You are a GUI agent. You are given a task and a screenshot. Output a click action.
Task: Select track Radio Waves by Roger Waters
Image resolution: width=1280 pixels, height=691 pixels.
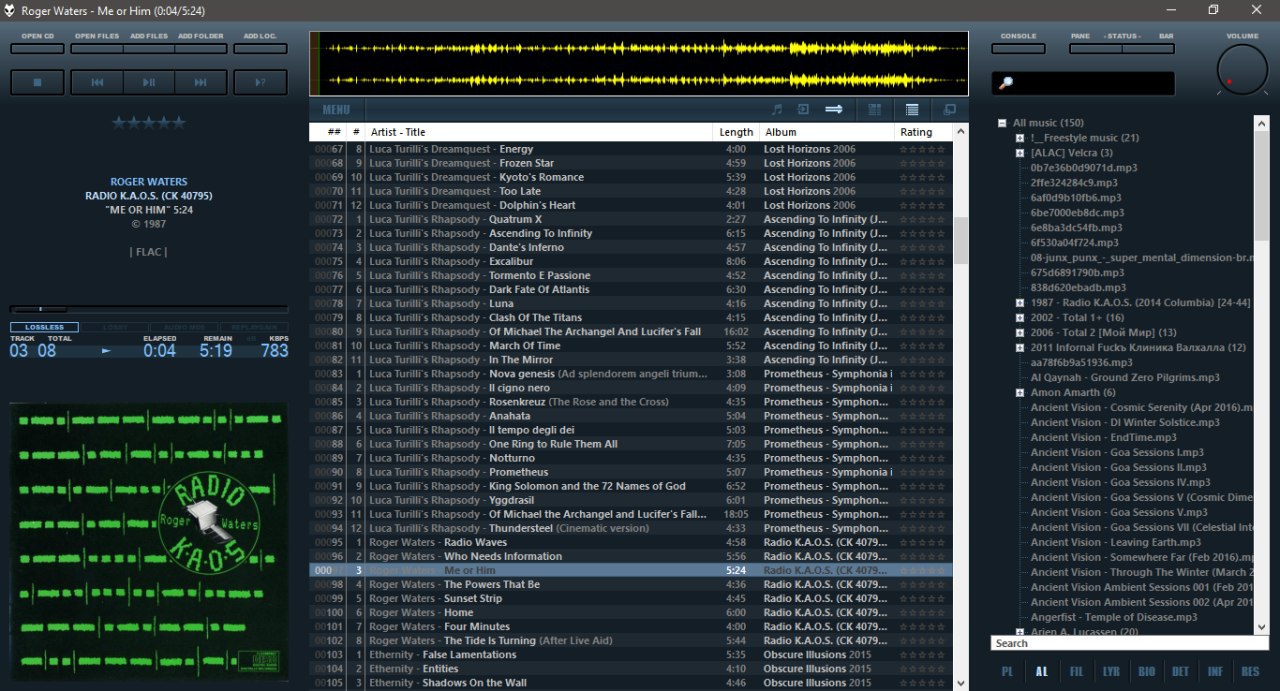[x=631, y=542]
